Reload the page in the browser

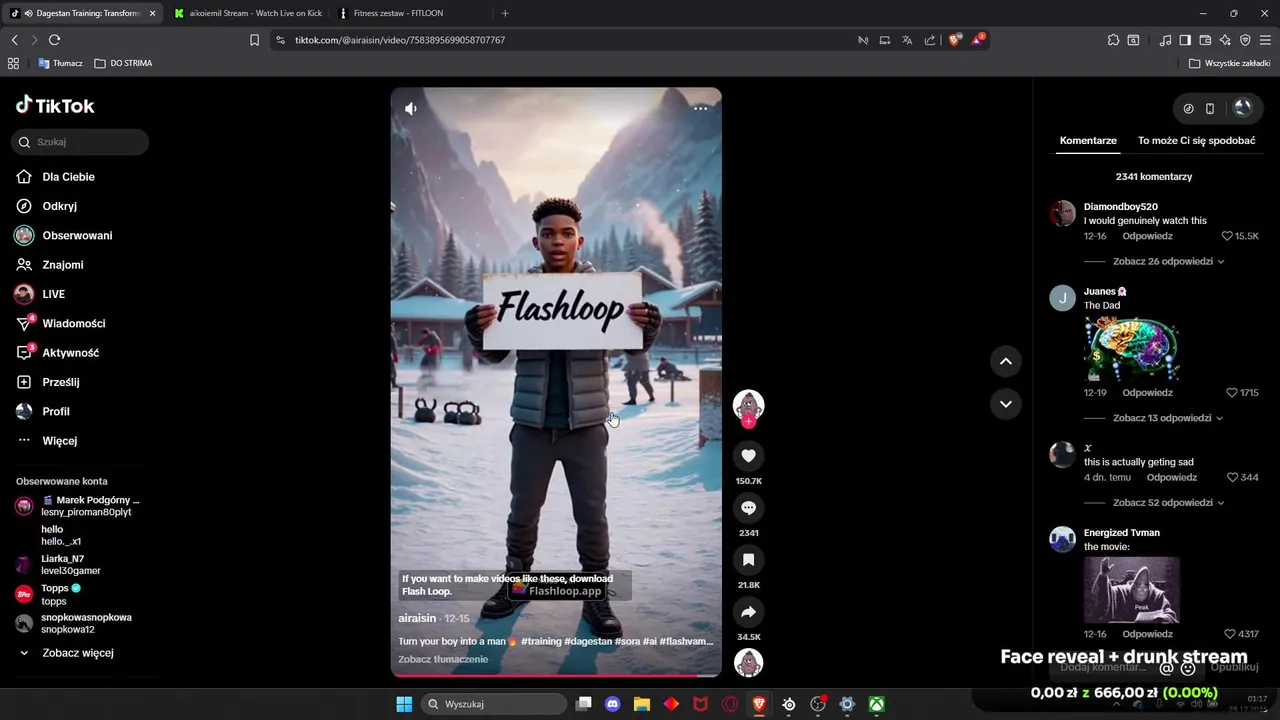pyautogui.click(x=54, y=40)
